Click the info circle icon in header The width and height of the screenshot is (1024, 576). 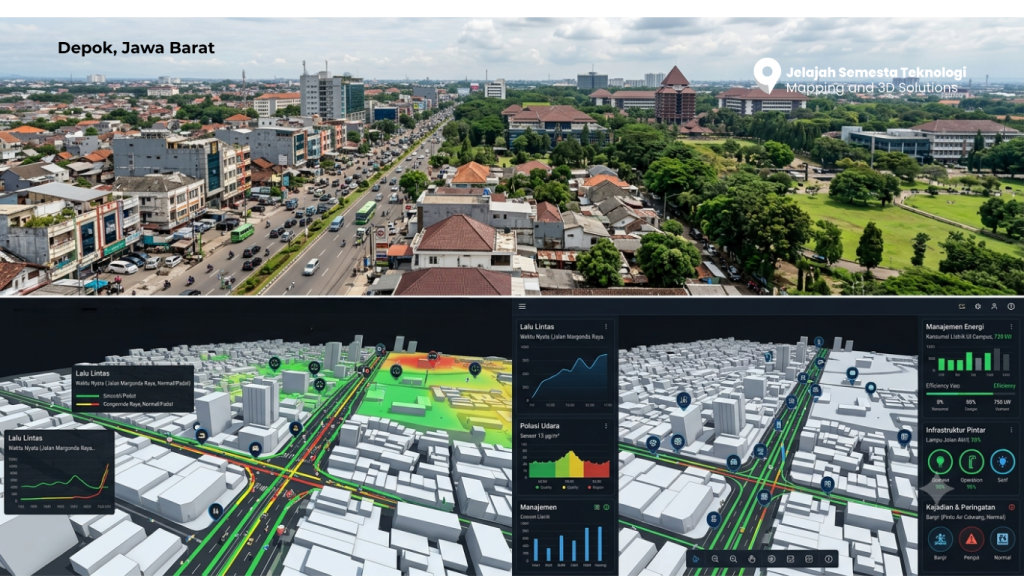click(x=1011, y=306)
